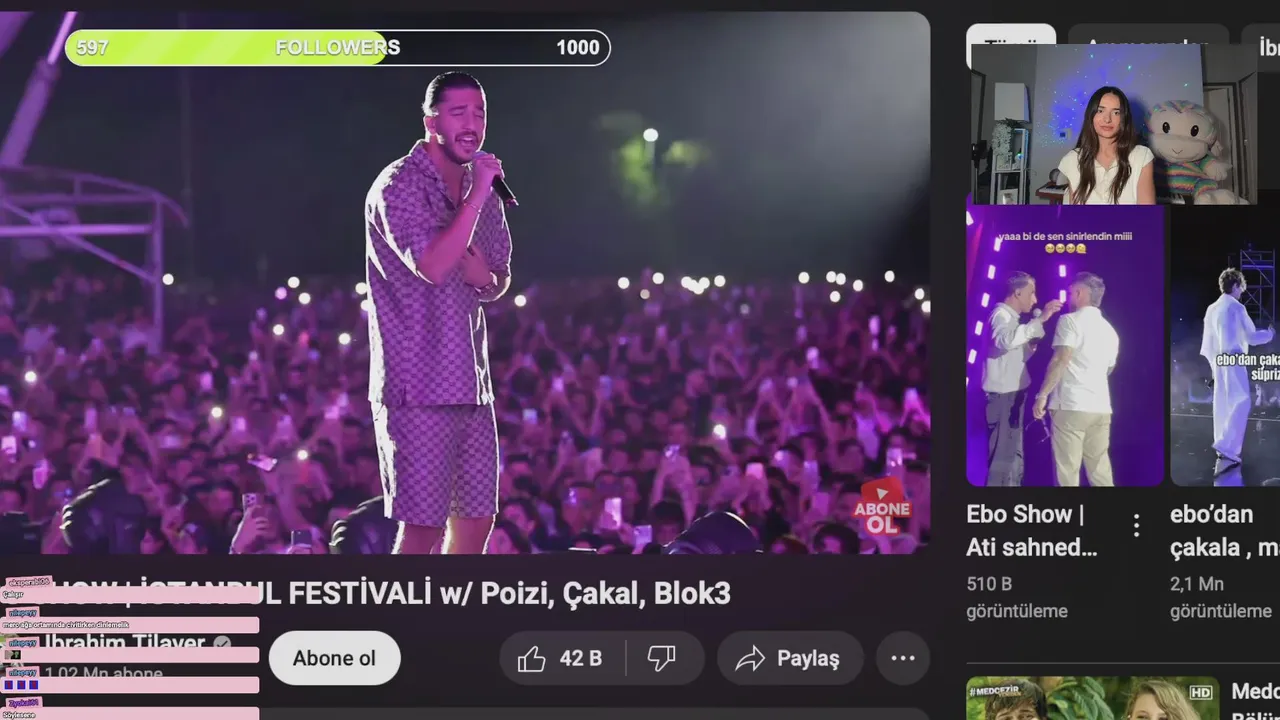This screenshot has height=720, width=1280.
Task: Click the red Abone Ol watermark in the video
Action: pyautogui.click(x=881, y=507)
